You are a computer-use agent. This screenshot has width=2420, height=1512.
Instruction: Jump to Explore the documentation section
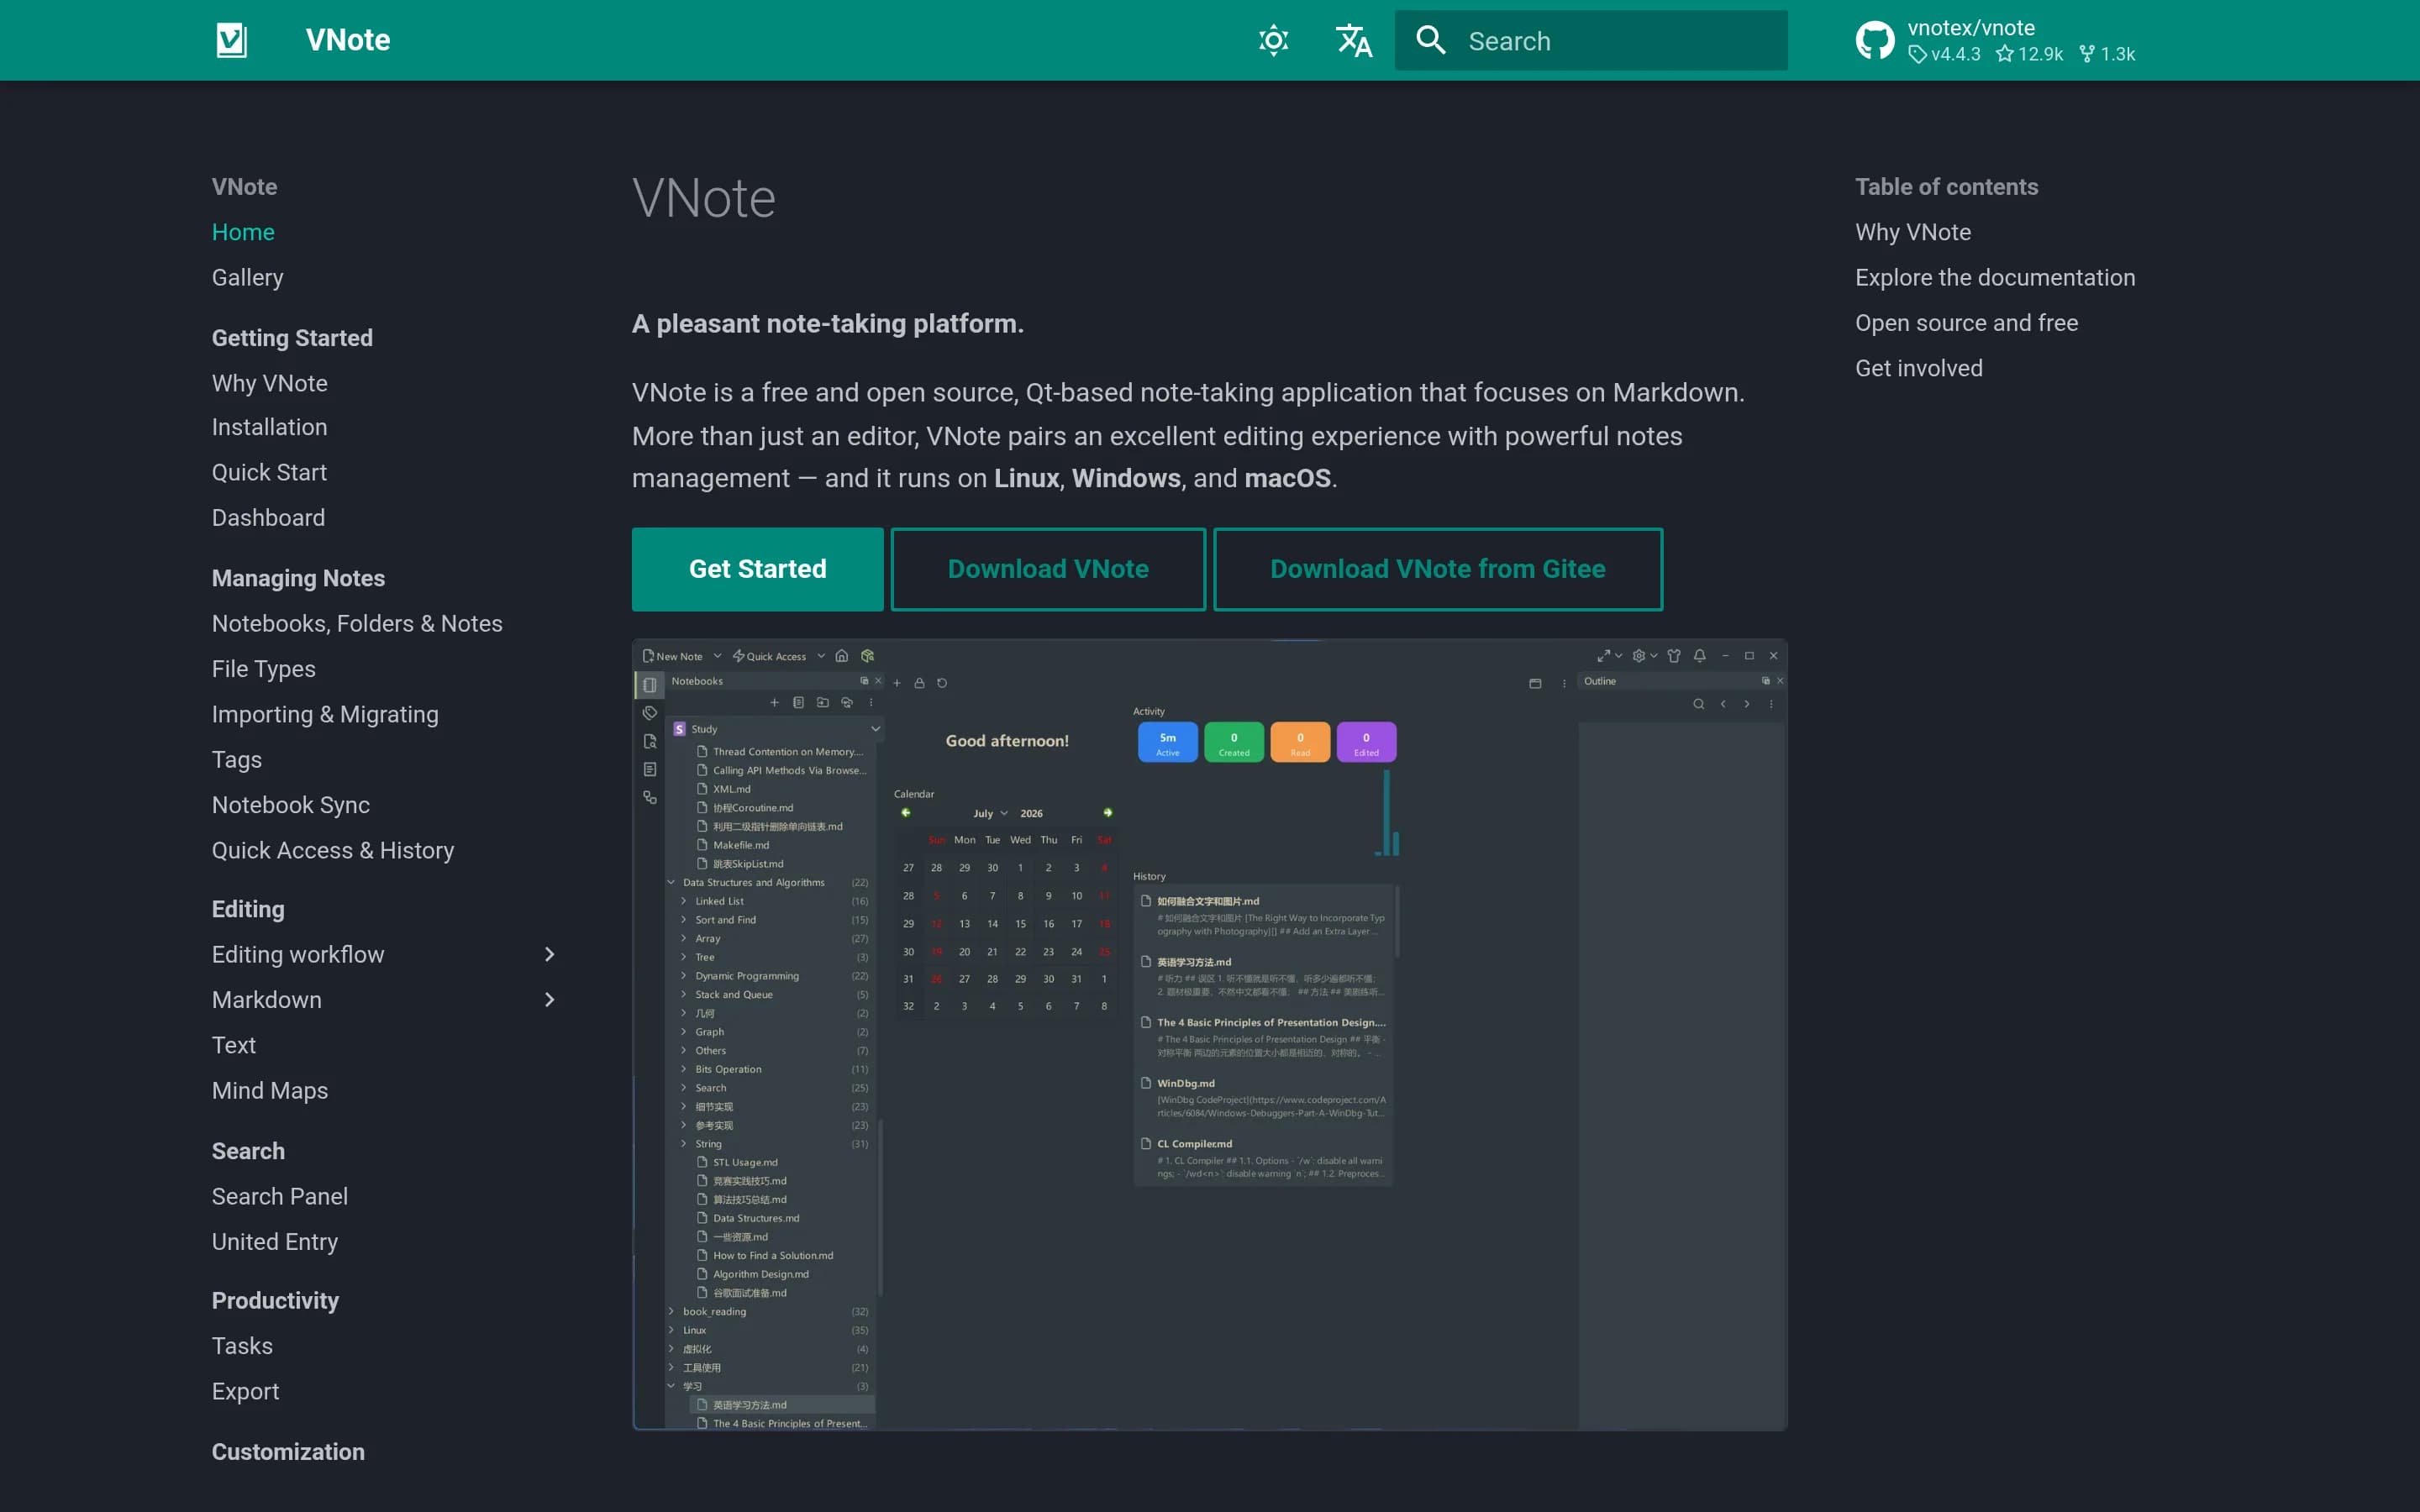click(1994, 277)
